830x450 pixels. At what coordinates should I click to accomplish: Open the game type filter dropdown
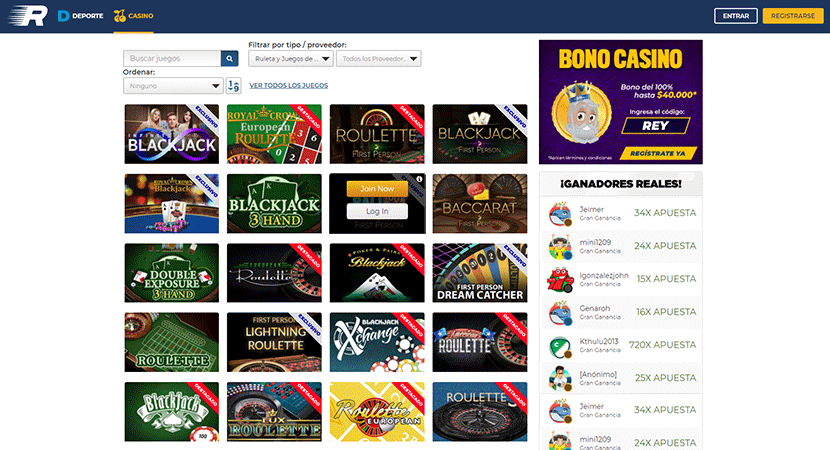pos(291,59)
